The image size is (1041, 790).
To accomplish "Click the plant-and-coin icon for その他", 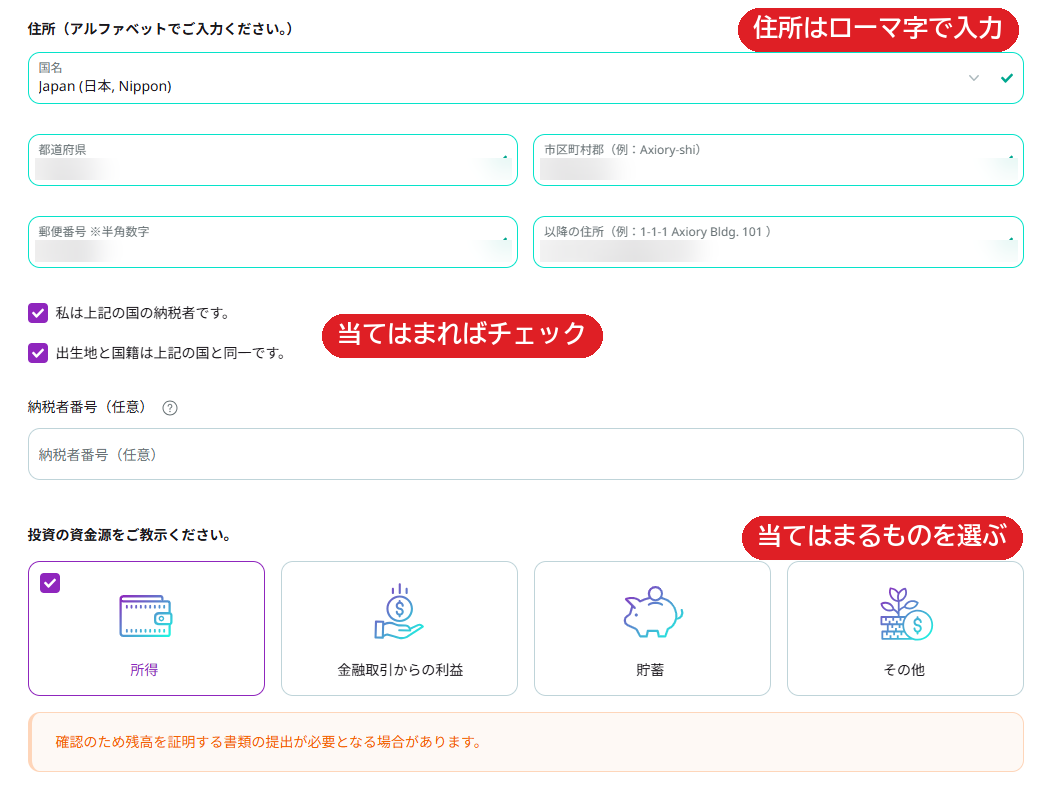I will [x=906, y=614].
